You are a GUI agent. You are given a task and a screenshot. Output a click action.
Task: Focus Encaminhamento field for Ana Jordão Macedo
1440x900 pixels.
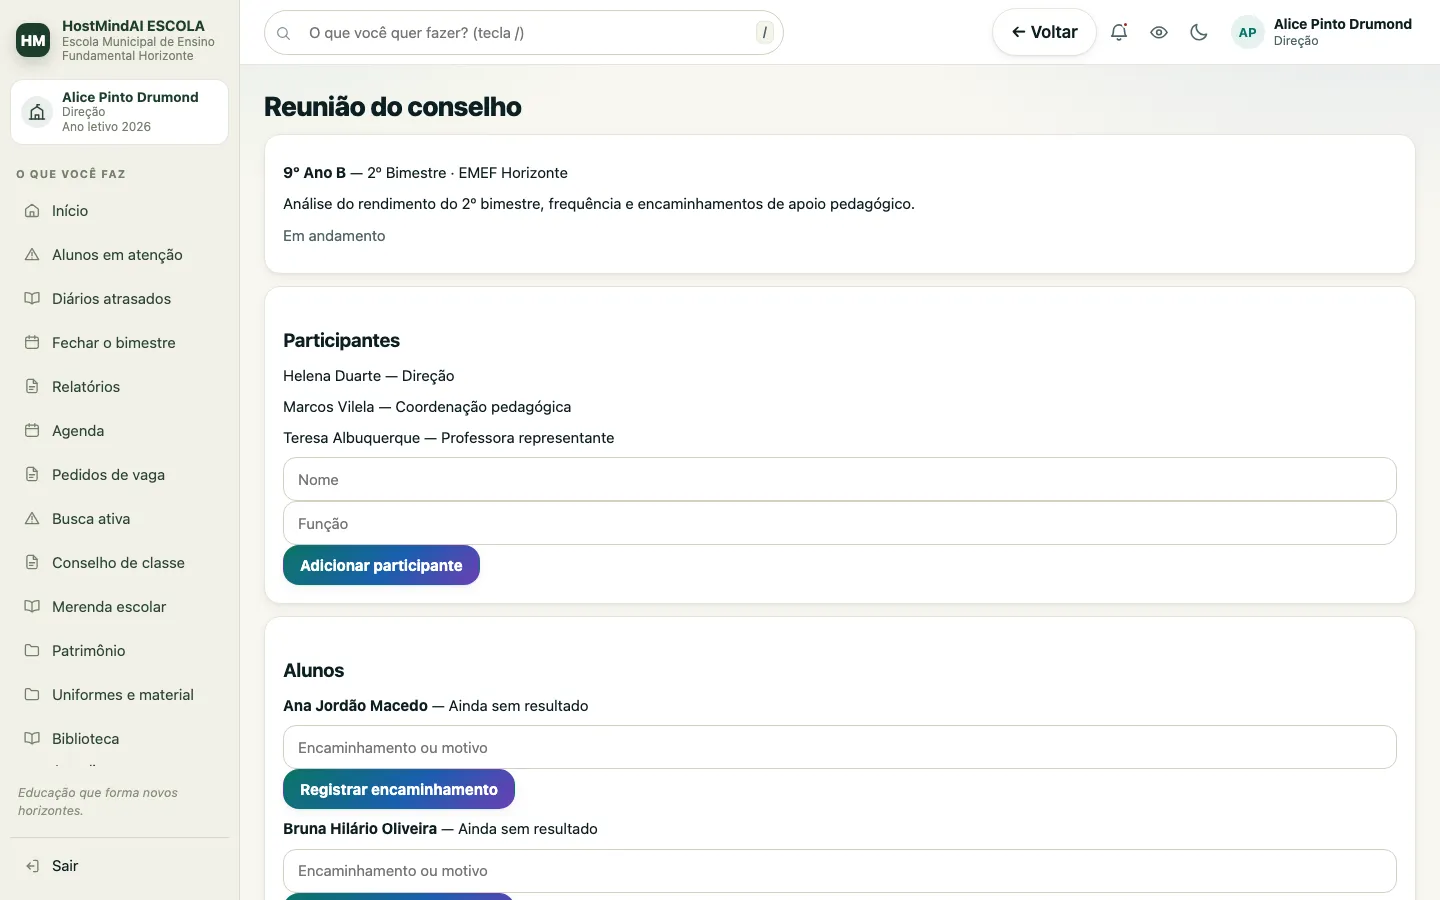click(x=839, y=747)
